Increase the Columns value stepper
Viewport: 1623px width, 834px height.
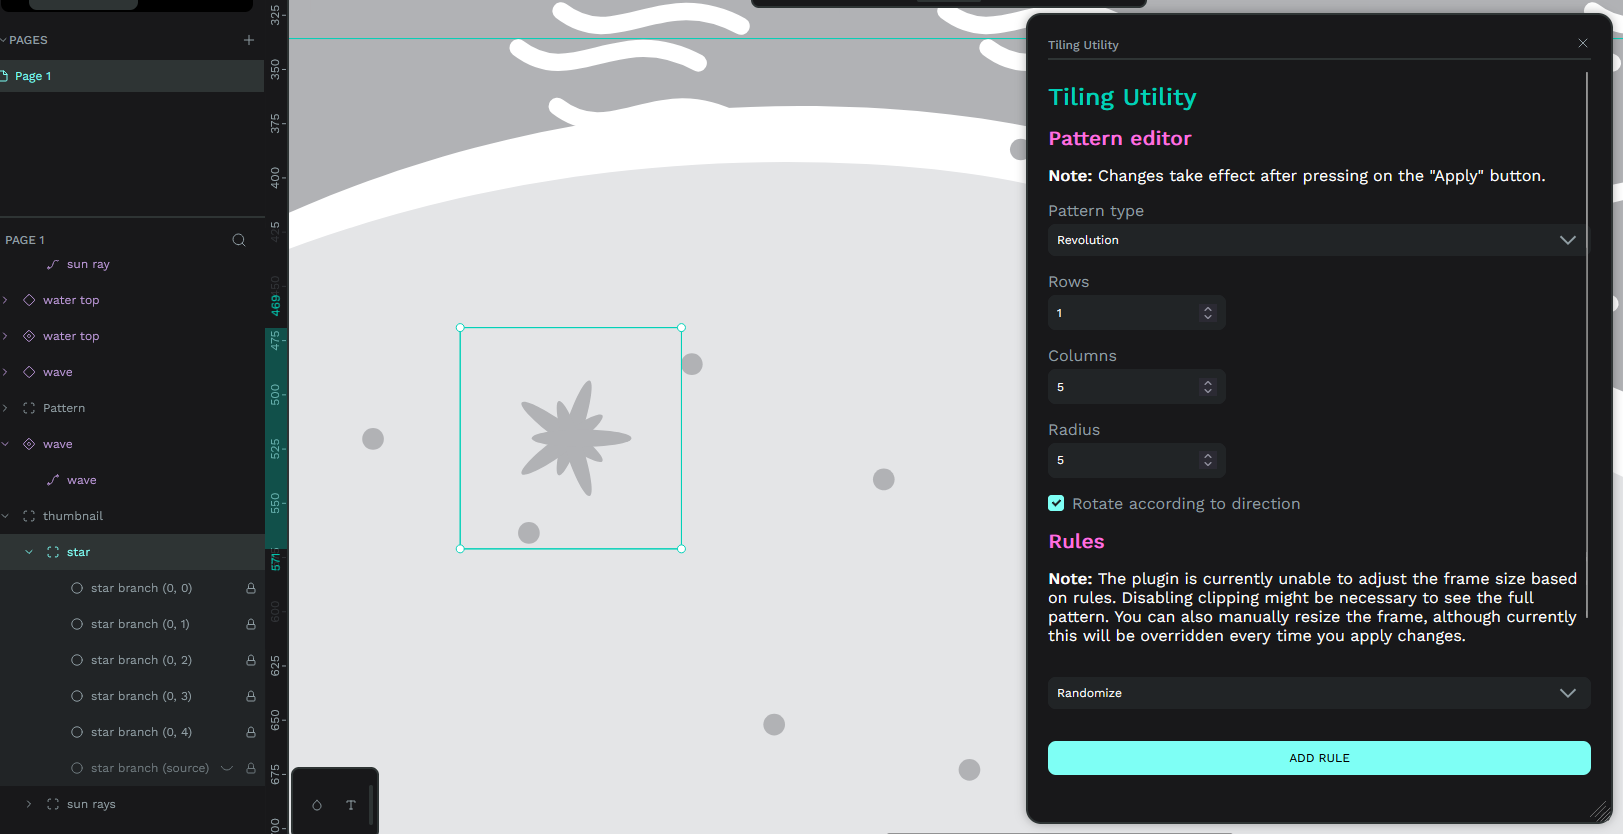pyautogui.click(x=1208, y=382)
